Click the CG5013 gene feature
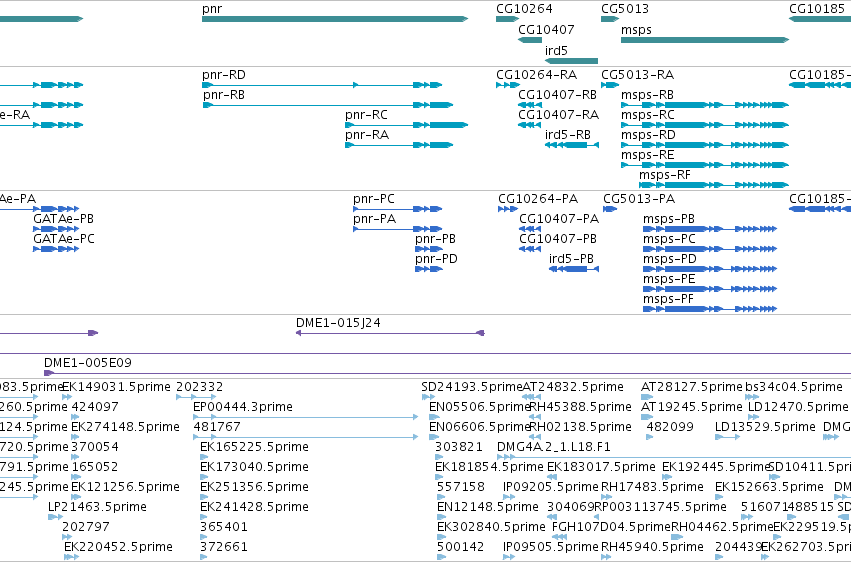 (x=610, y=19)
